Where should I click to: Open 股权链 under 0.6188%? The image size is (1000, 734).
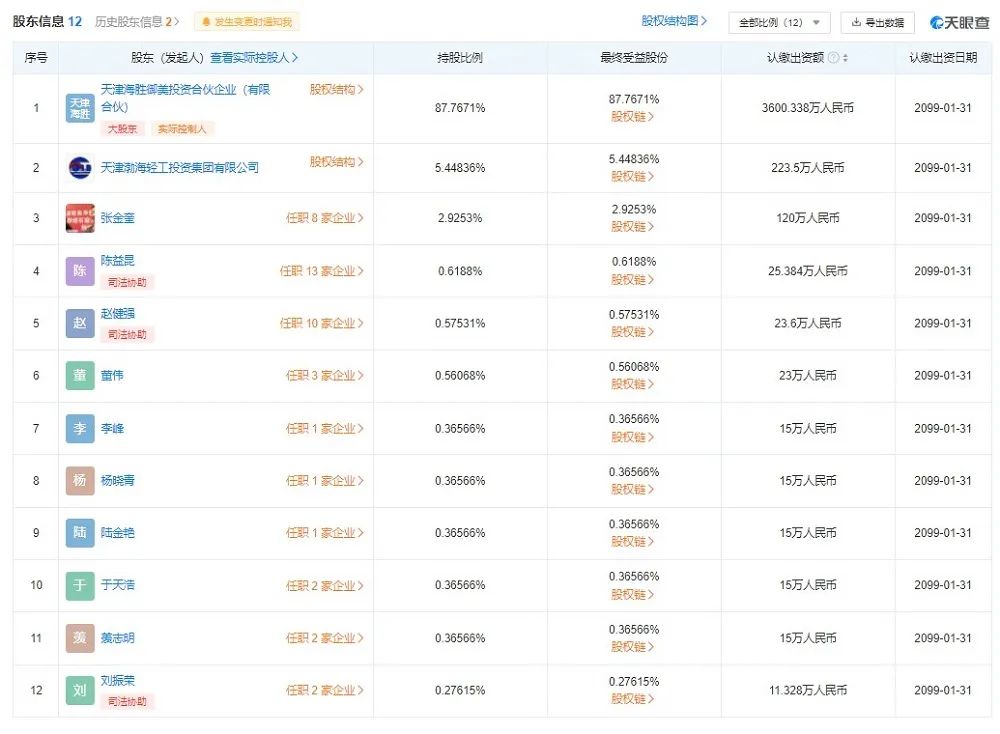click(633, 280)
